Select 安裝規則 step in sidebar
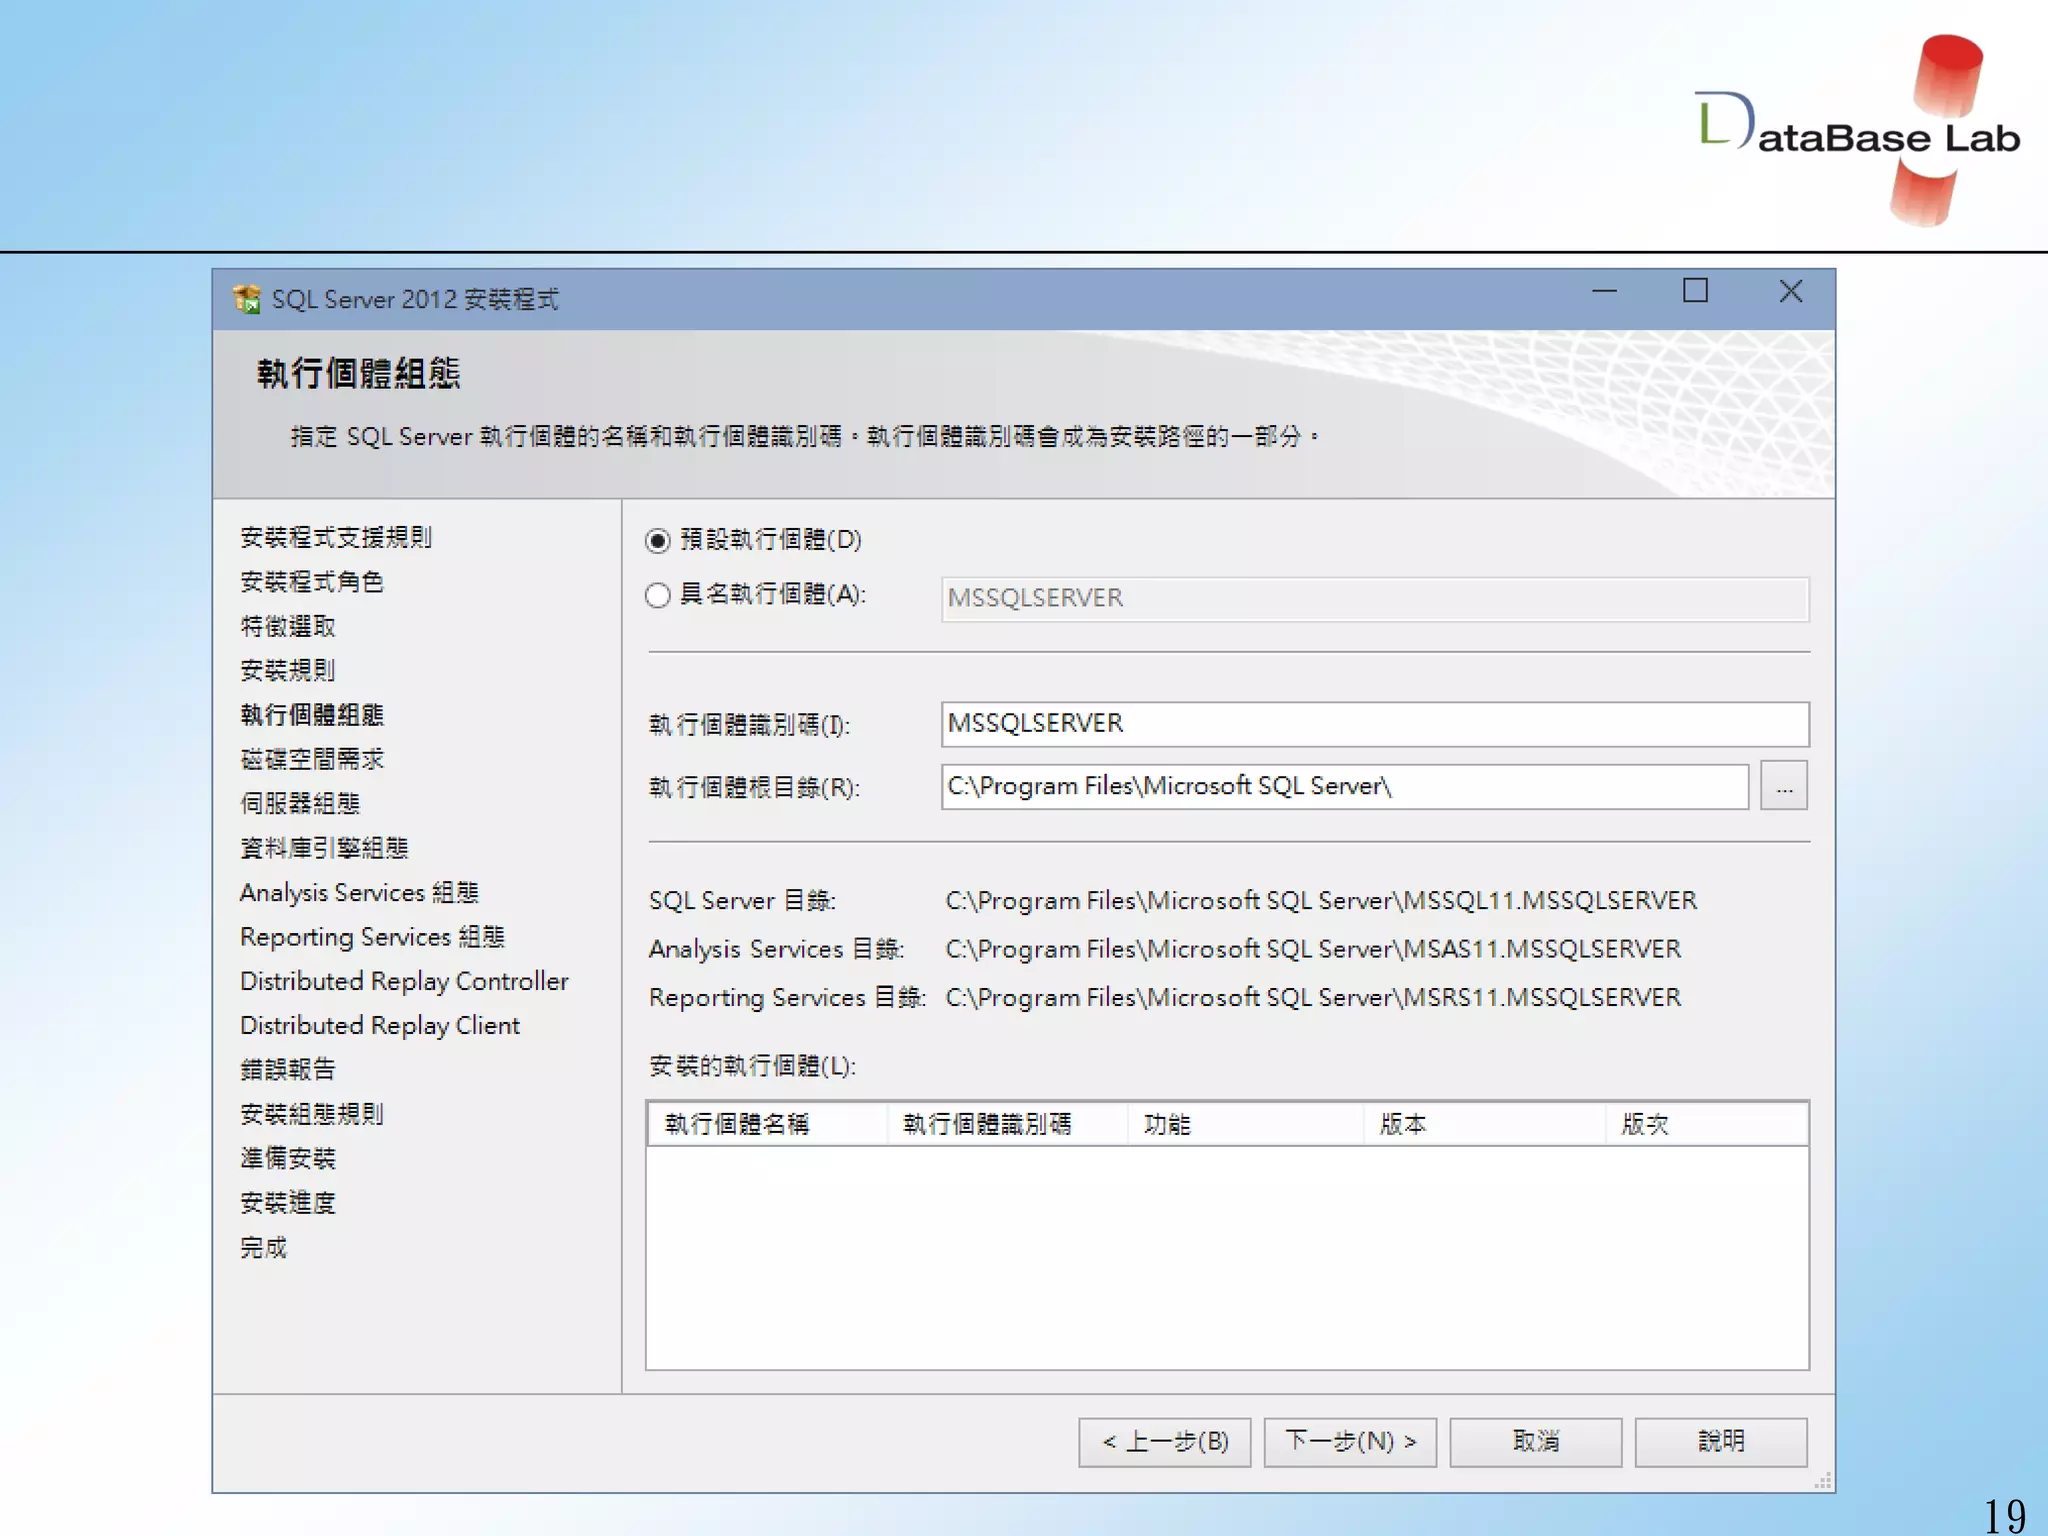This screenshot has height=1536, width=2048. [288, 670]
